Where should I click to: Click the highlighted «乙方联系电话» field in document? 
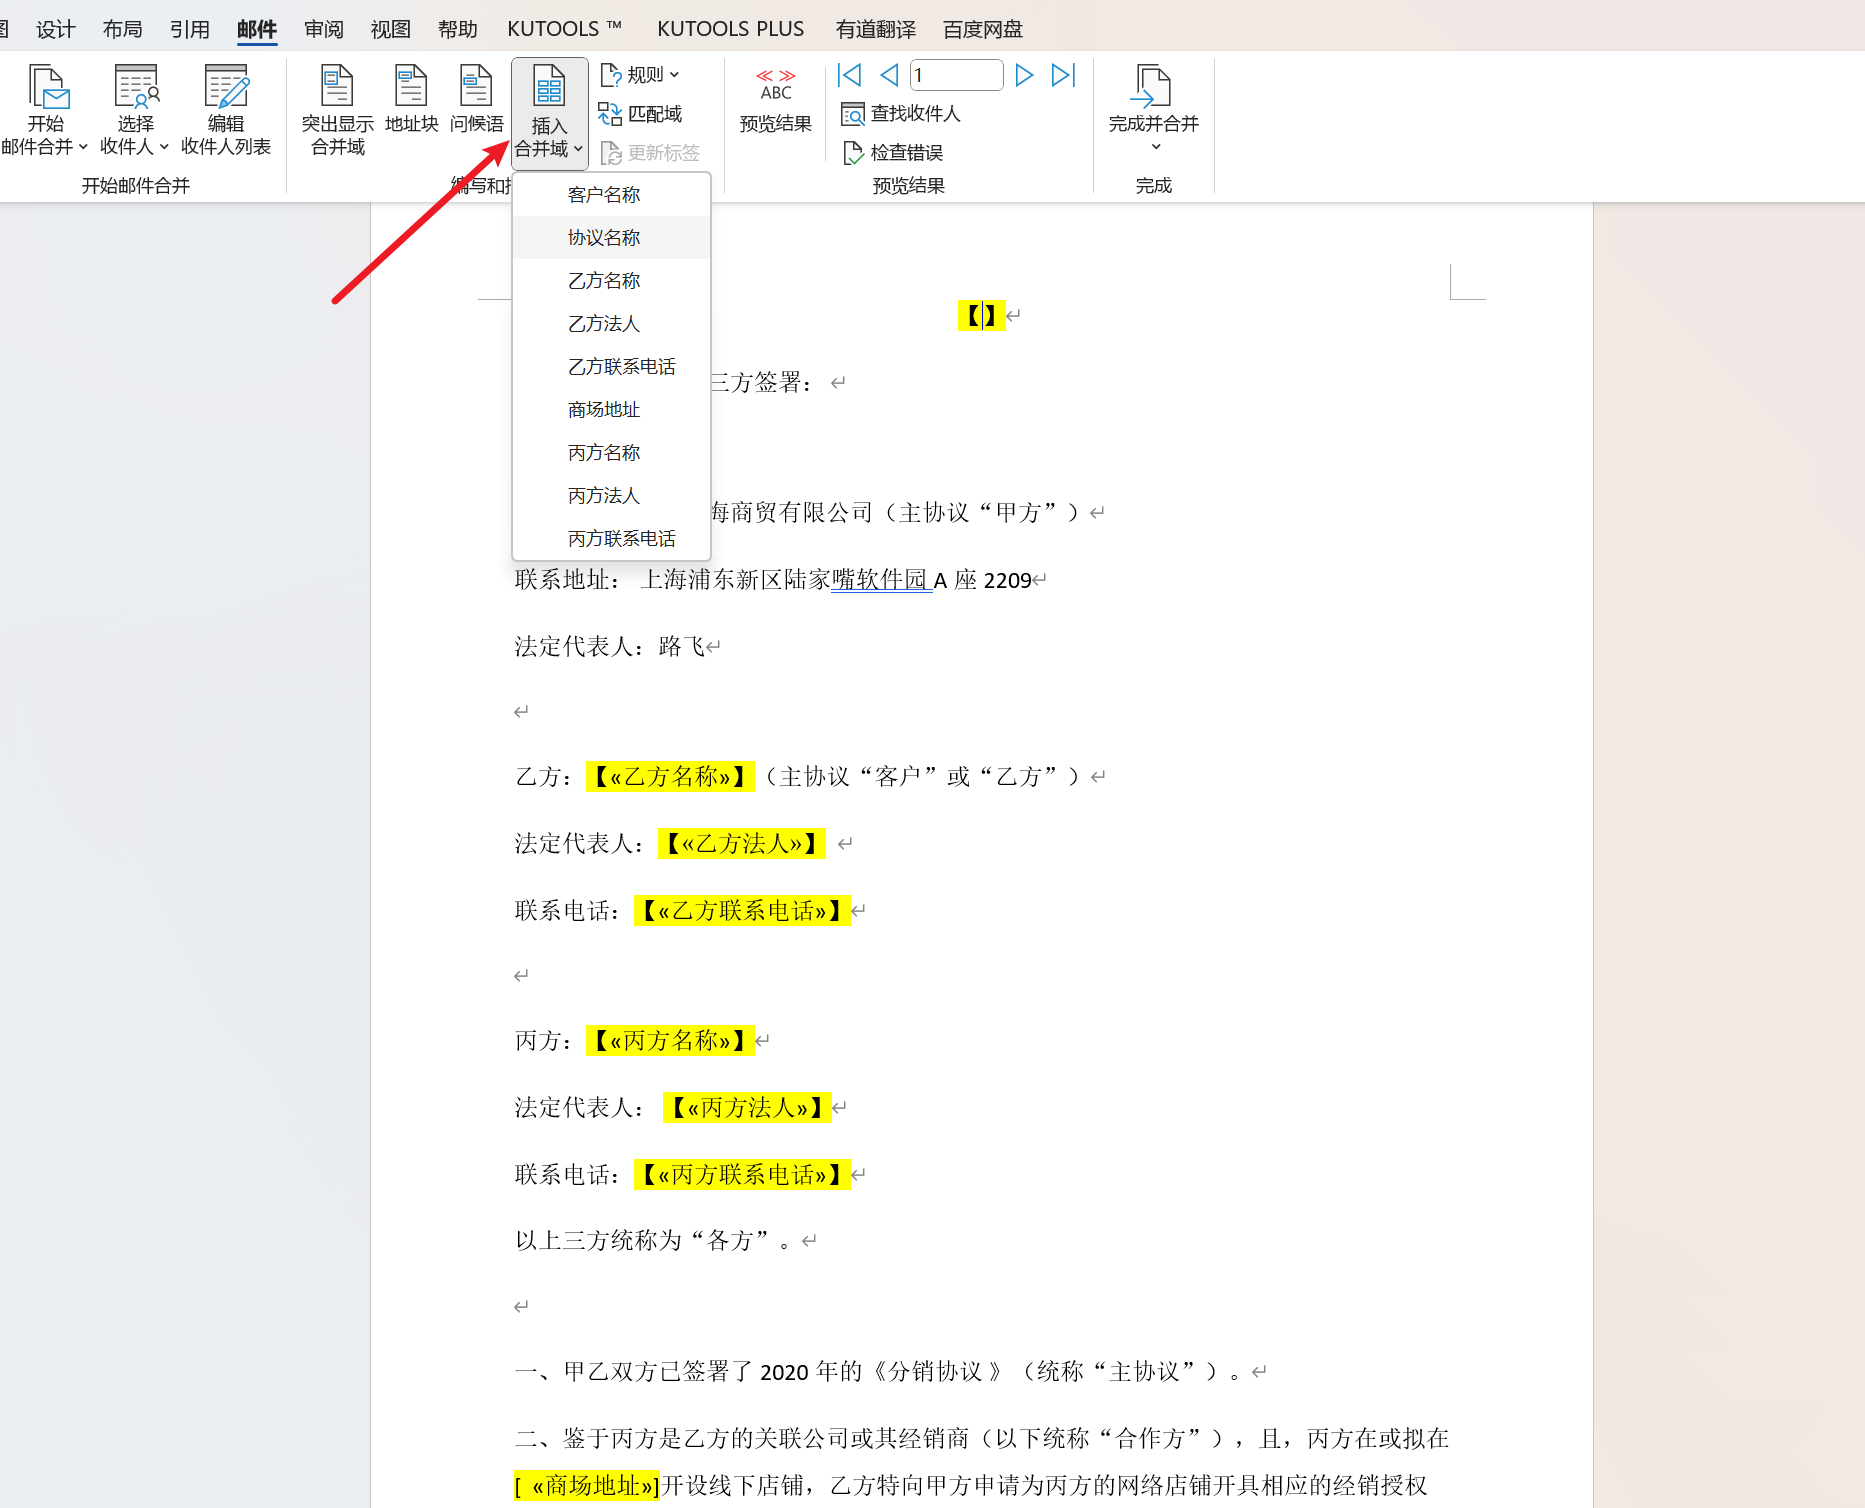click(x=742, y=911)
